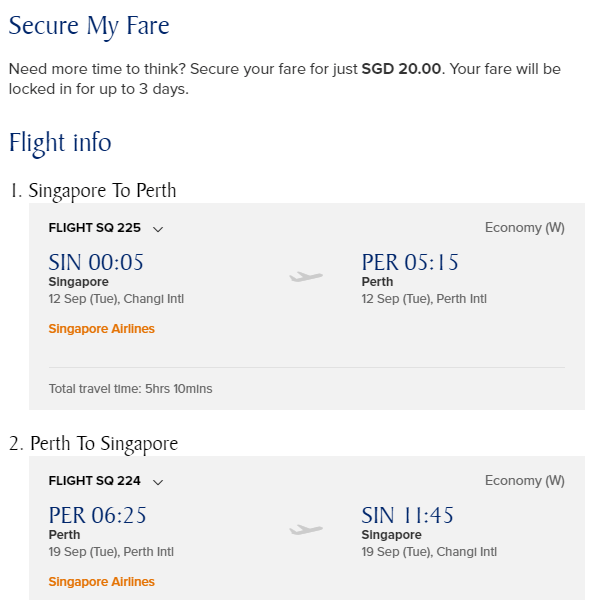Image resolution: width=590 pixels, height=600 pixels.
Task: Click airplane icon in Singapore to Perth card
Action: [x=306, y=276]
